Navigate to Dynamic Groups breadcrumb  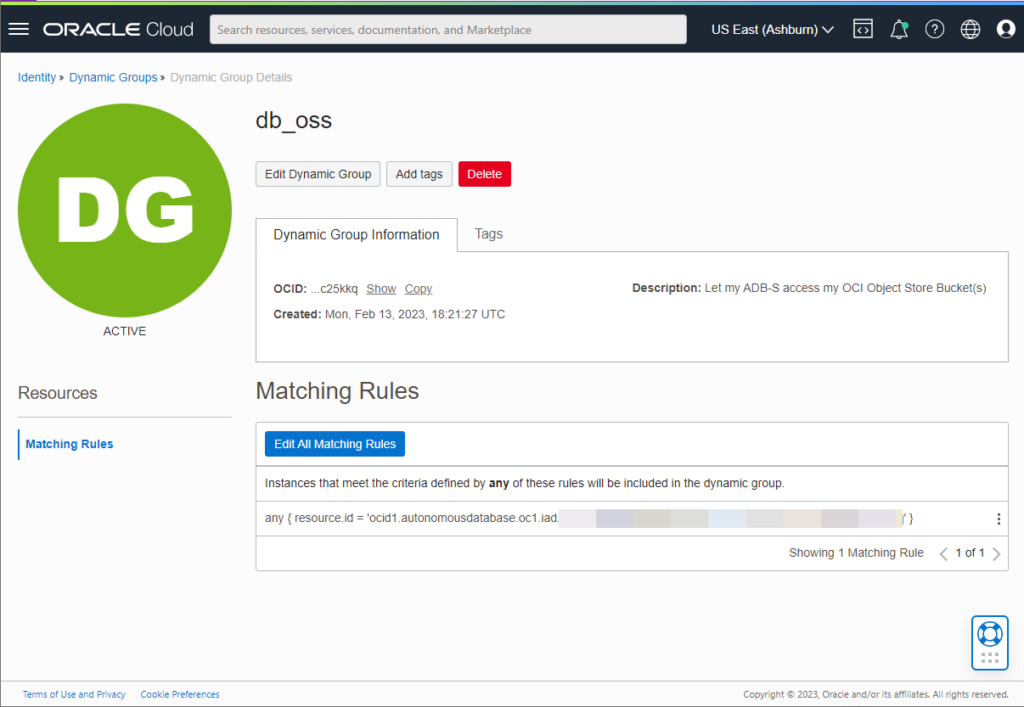(113, 77)
